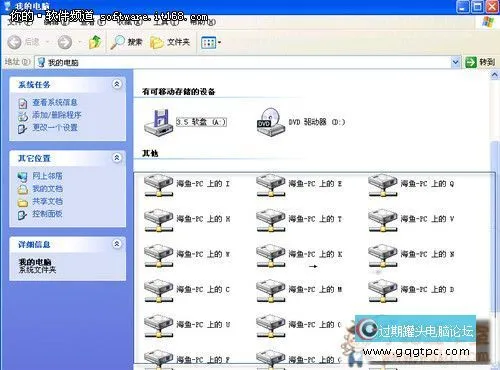This screenshot has width=500, height=370.
Task: Click the vertical scrollbar thumb
Action: click(495, 227)
